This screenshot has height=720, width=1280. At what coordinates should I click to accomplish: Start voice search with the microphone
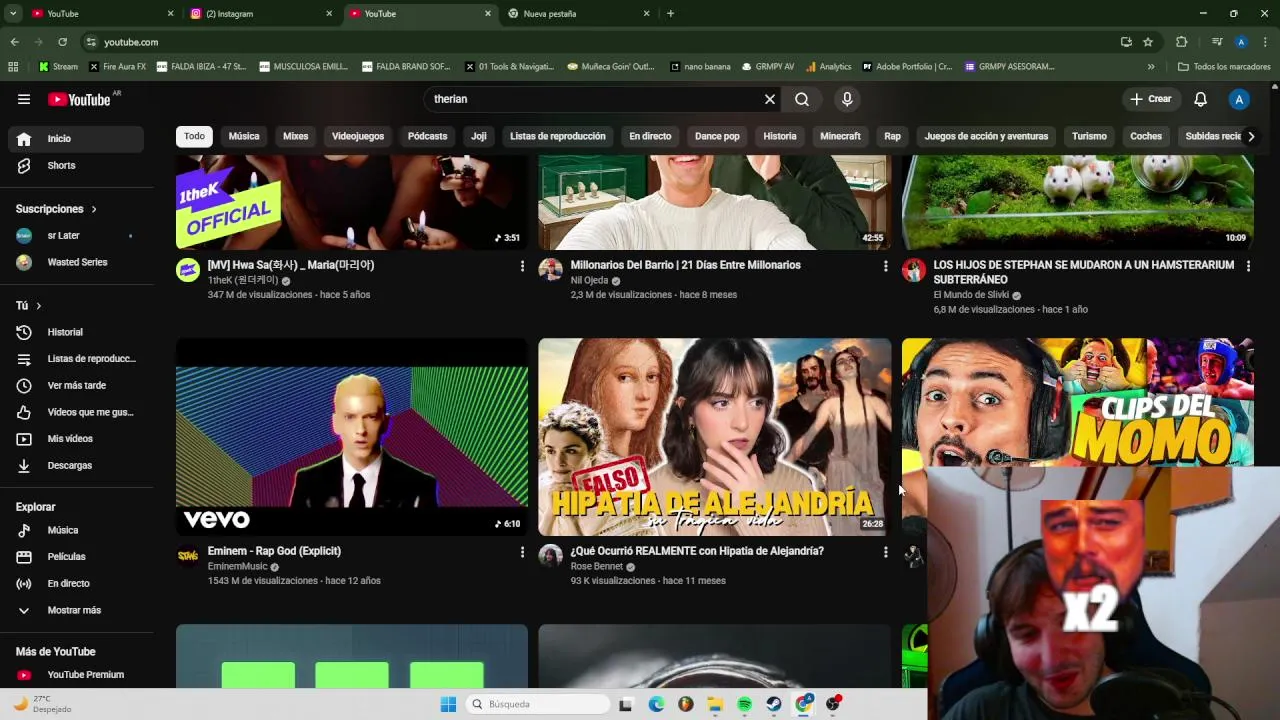(x=847, y=99)
